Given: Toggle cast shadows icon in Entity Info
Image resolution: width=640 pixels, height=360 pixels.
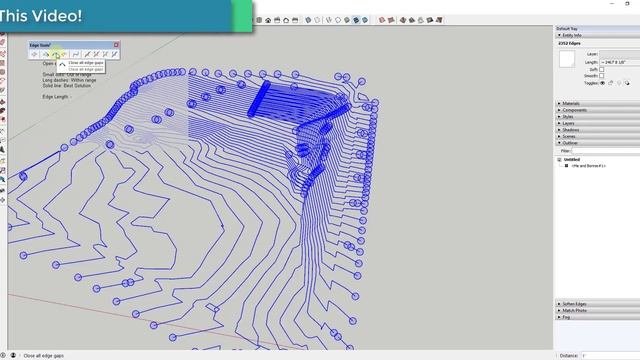Looking at the screenshot, I should pos(627,83).
